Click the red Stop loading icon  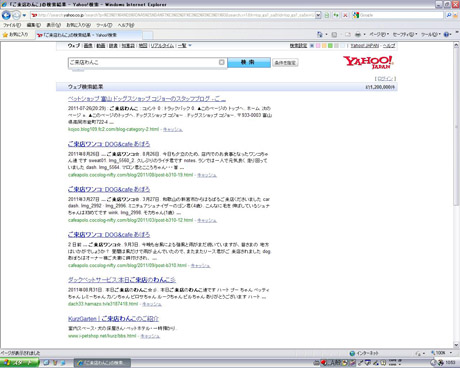click(345, 15)
